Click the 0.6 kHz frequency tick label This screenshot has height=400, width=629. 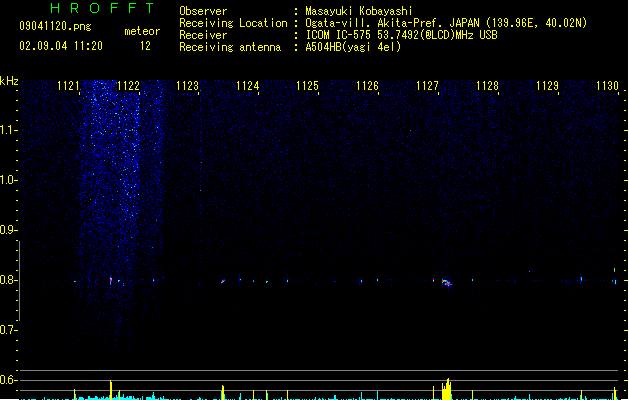coord(8,380)
